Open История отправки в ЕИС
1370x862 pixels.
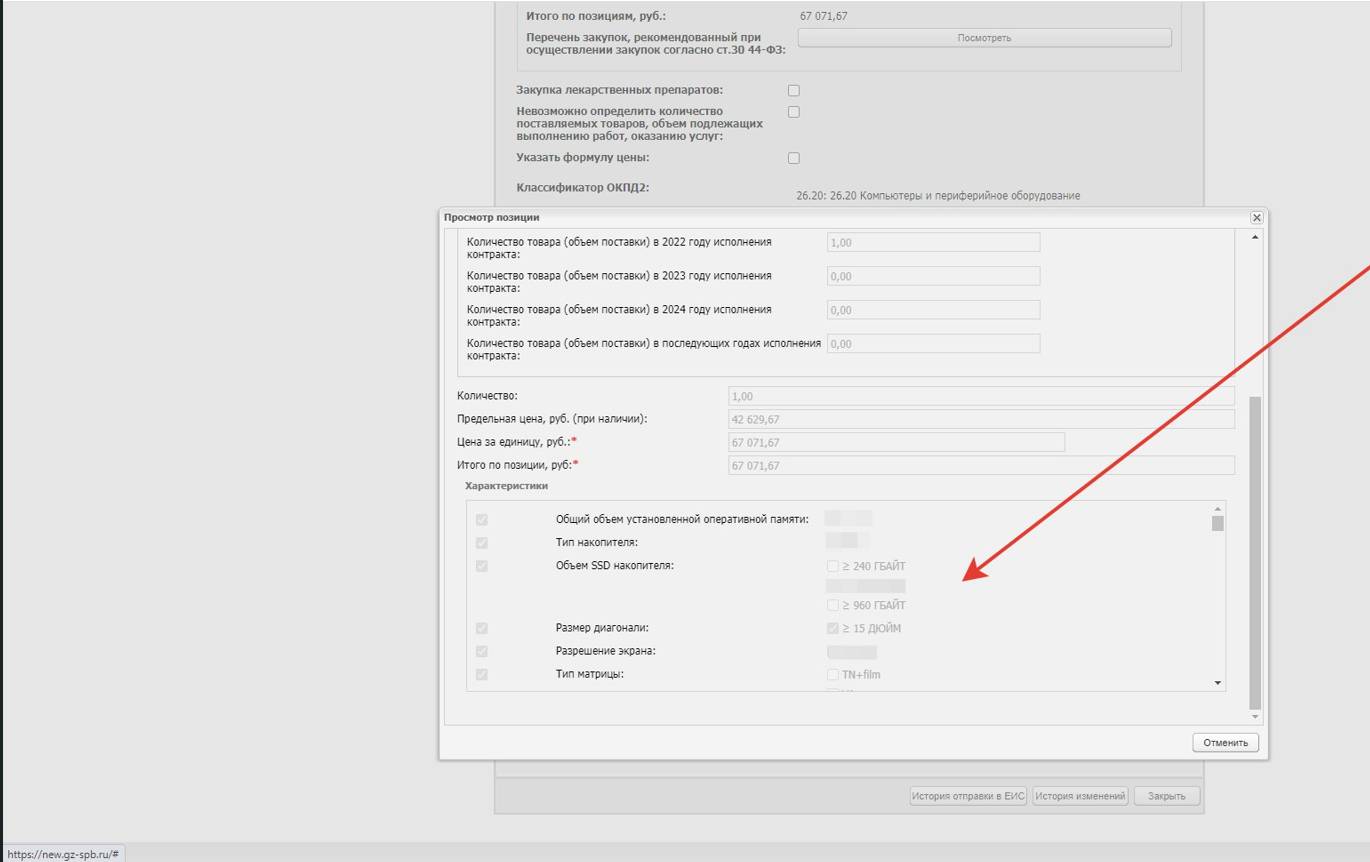[x=968, y=796]
